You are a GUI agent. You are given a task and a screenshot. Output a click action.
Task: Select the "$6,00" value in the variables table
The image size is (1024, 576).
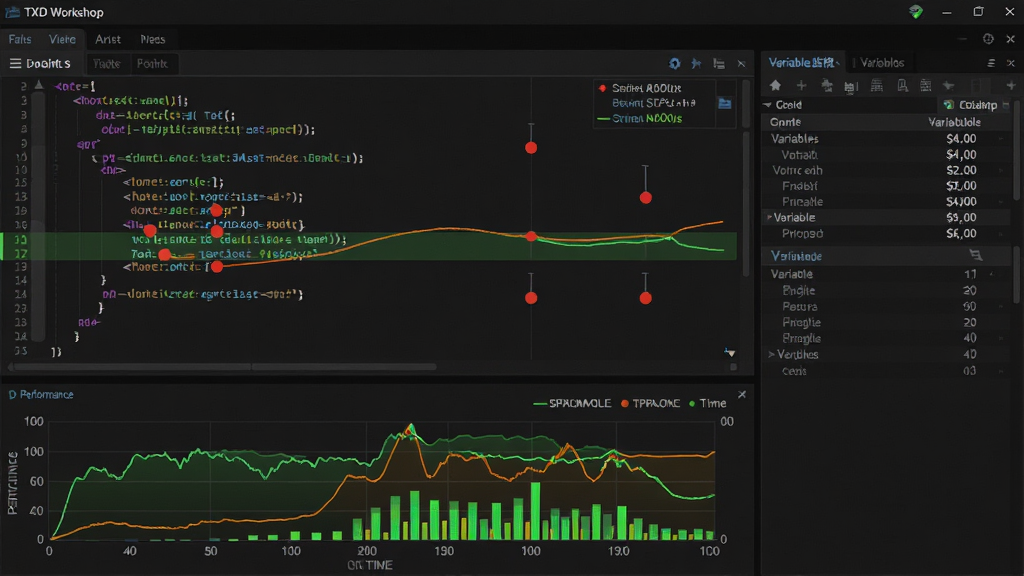[961, 233]
